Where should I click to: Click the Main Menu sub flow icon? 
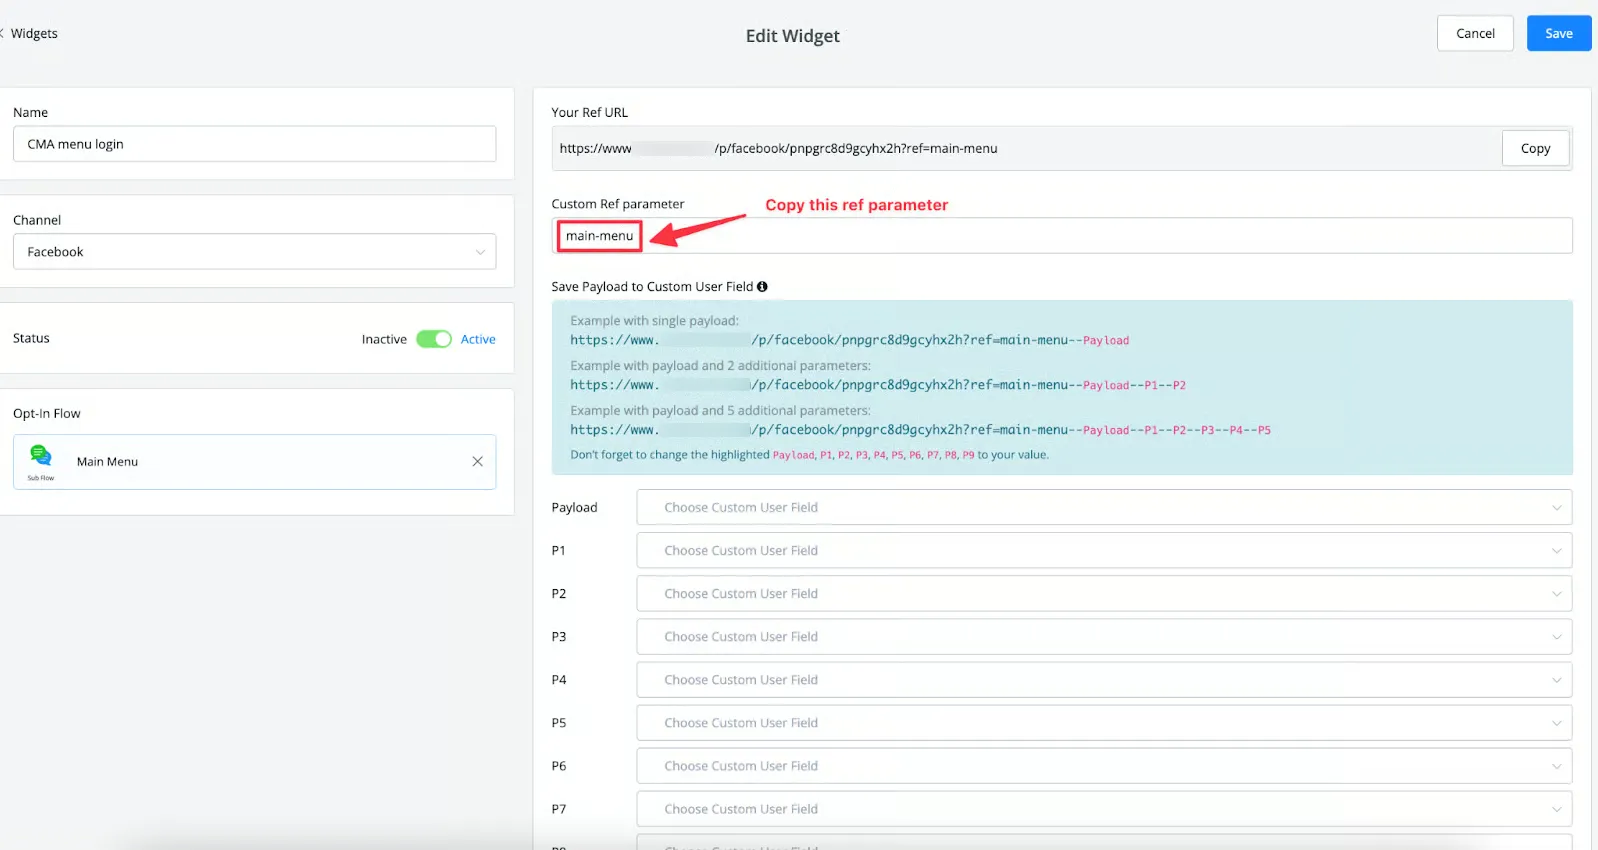(41, 460)
